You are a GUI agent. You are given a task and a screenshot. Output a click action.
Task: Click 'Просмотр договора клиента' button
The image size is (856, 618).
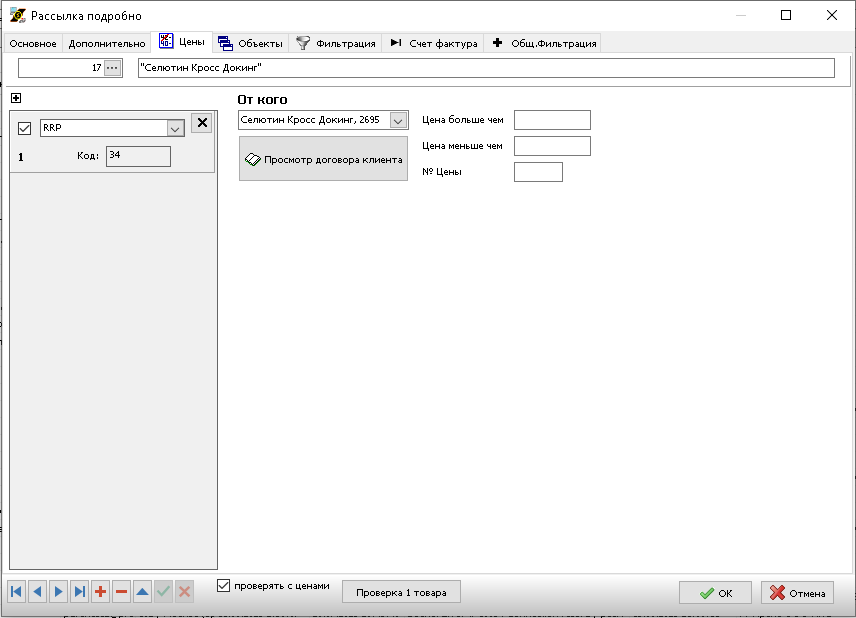323,159
